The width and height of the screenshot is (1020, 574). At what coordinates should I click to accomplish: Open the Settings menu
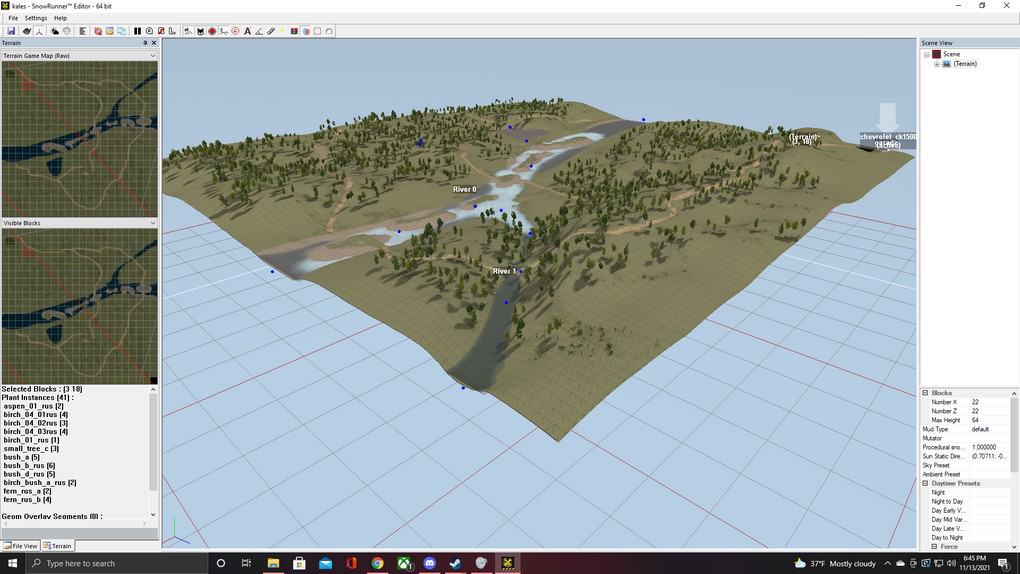[x=36, y=18]
